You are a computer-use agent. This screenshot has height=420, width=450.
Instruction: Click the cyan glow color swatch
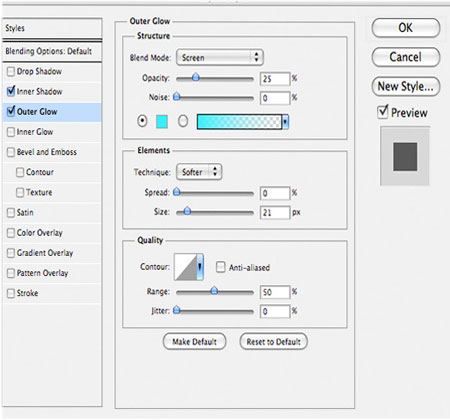[x=162, y=121]
